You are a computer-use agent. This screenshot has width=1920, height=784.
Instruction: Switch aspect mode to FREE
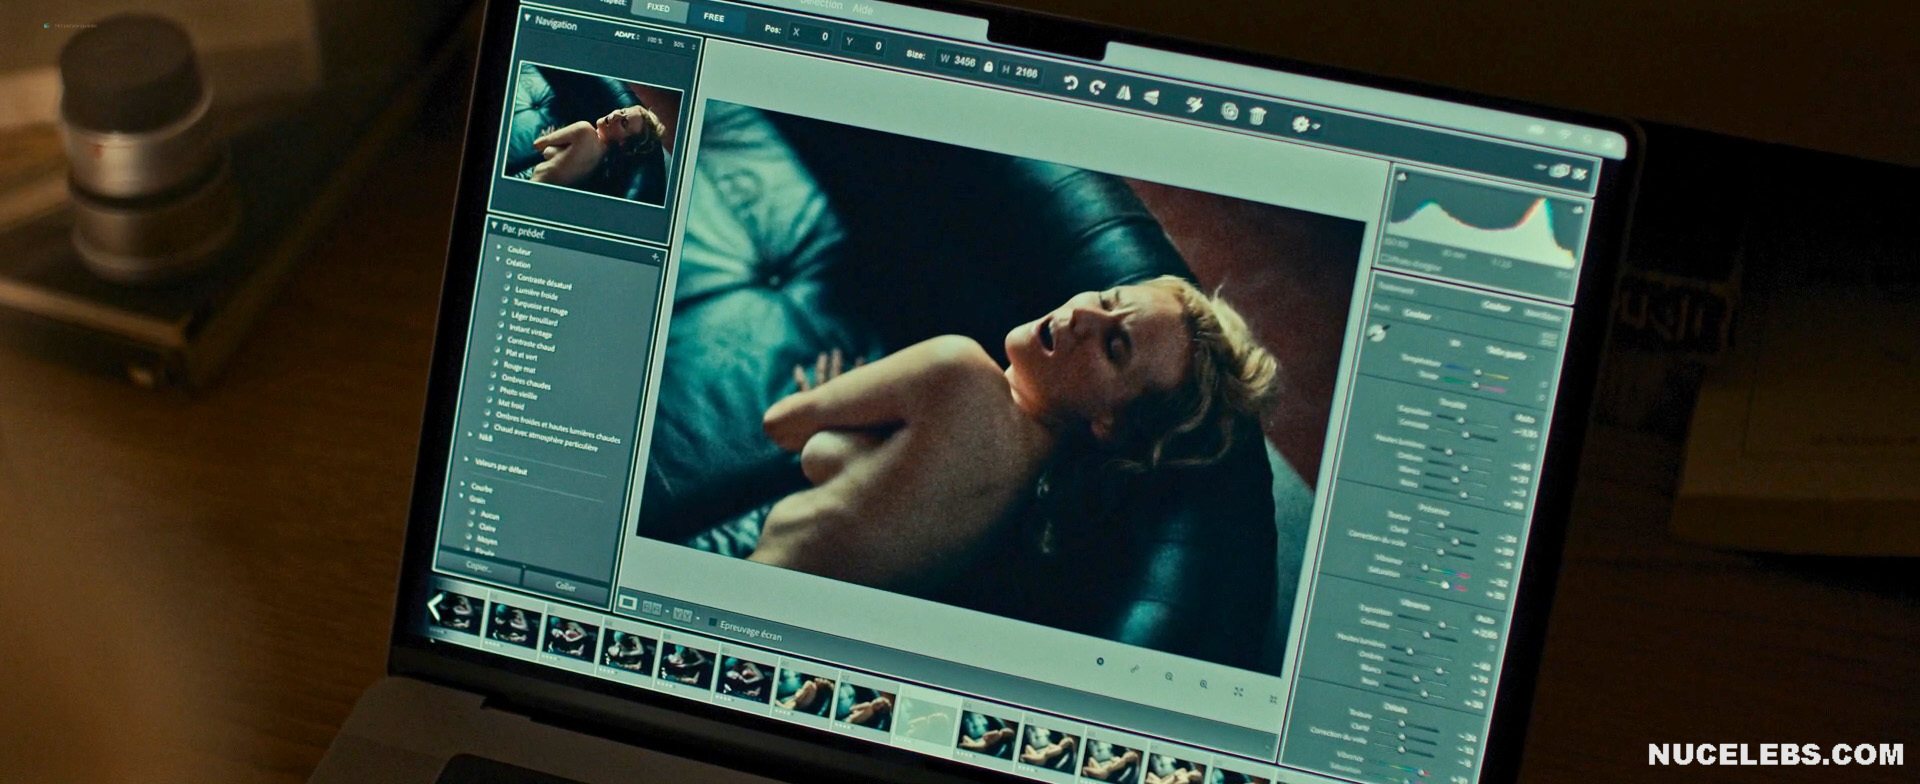pyautogui.click(x=714, y=17)
